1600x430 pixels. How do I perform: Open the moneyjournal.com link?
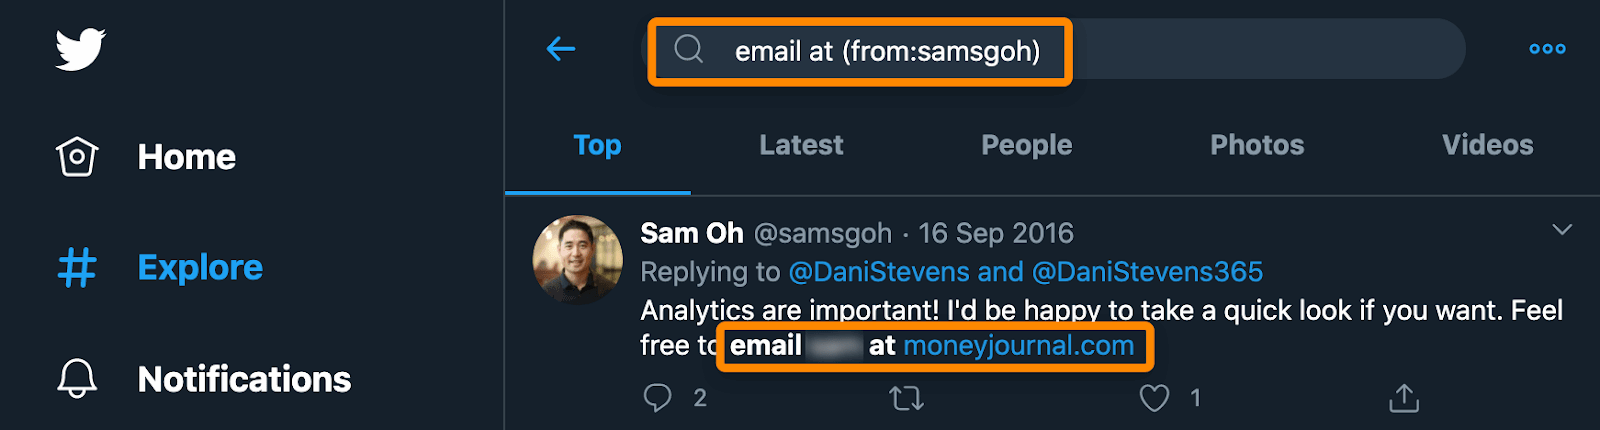coord(1018,346)
